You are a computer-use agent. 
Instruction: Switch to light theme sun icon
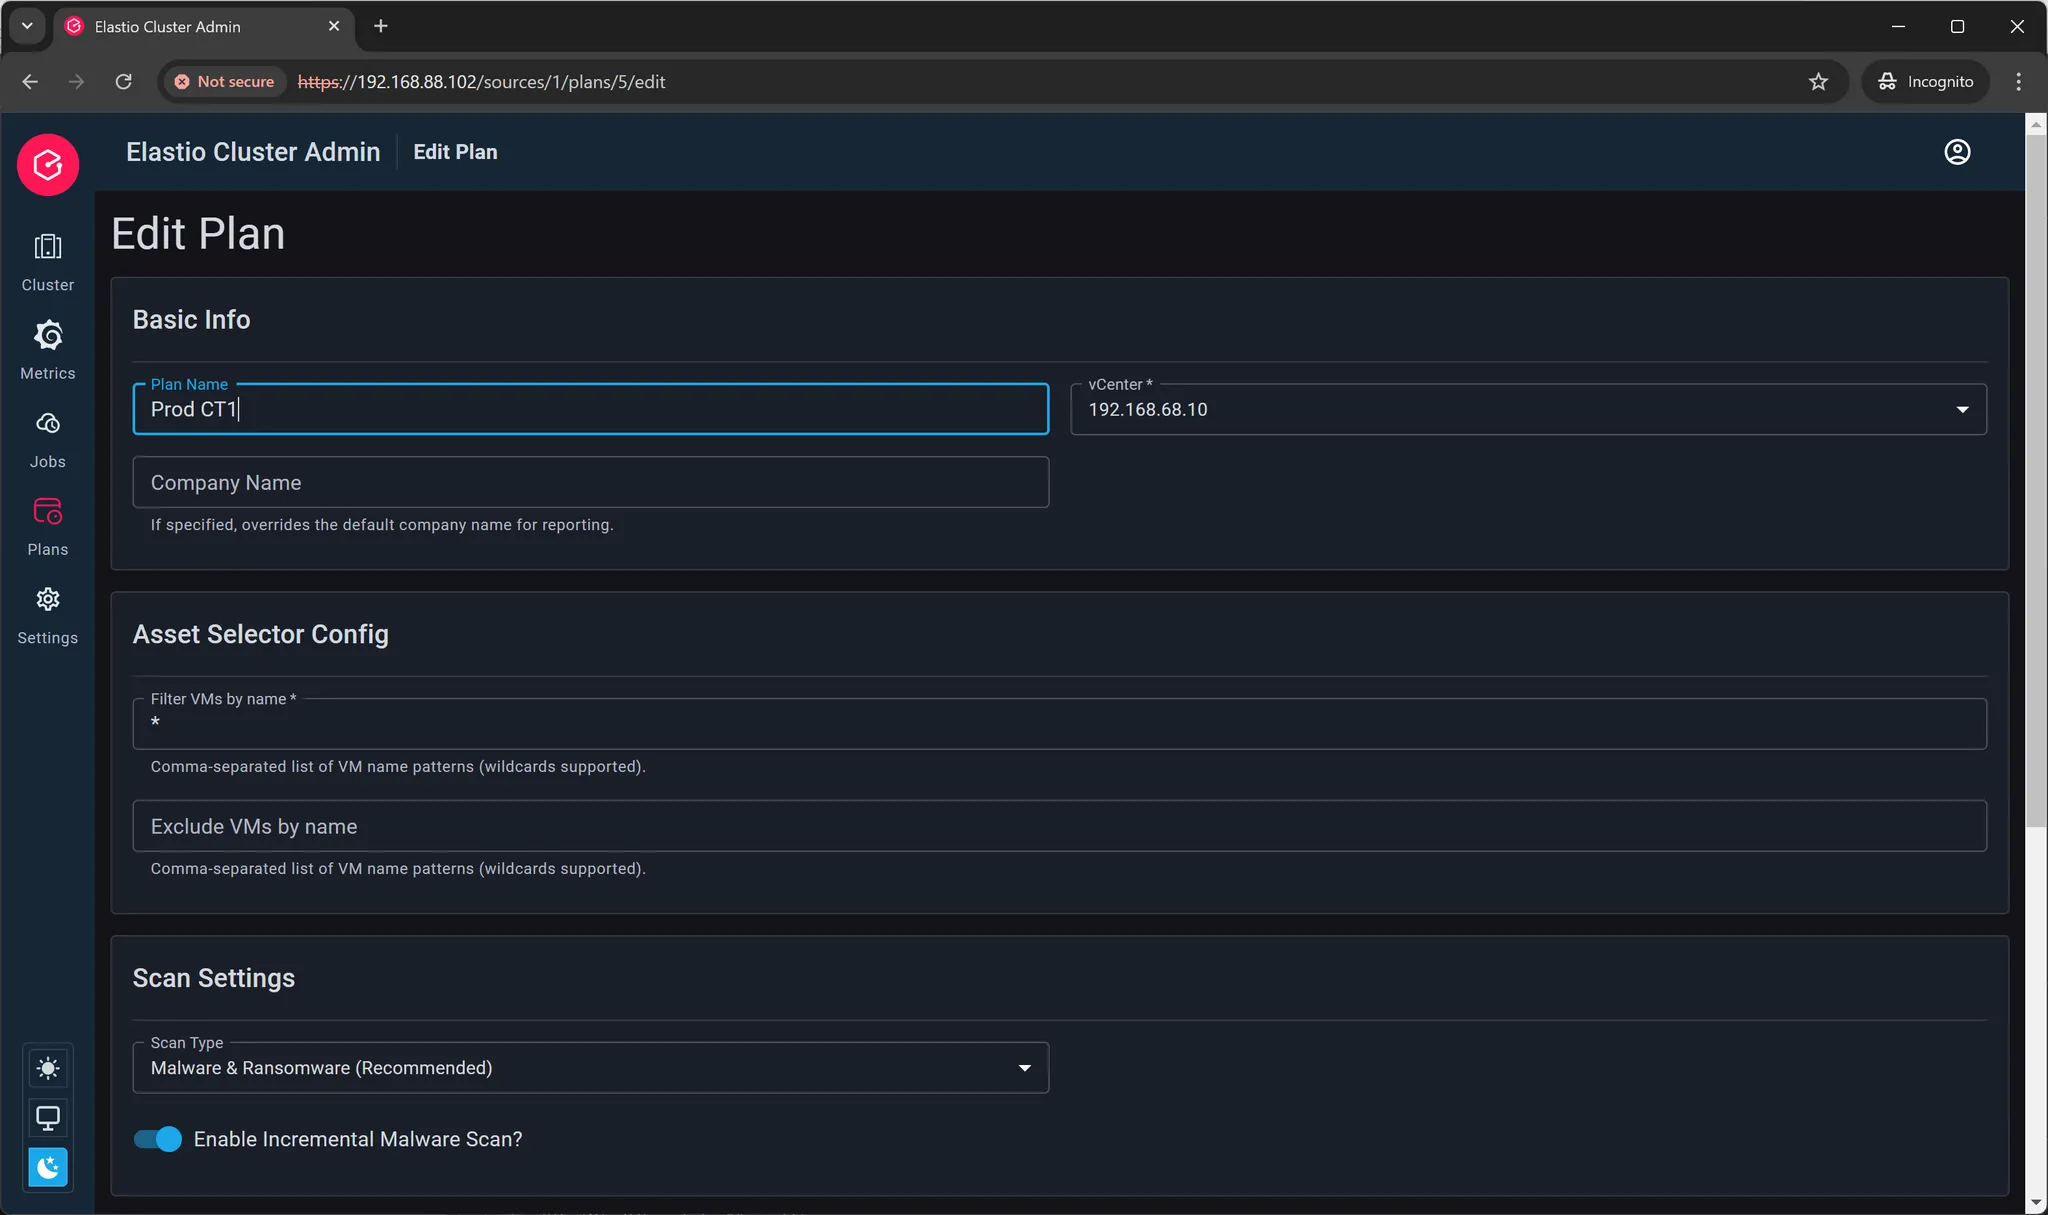click(x=48, y=1068)
